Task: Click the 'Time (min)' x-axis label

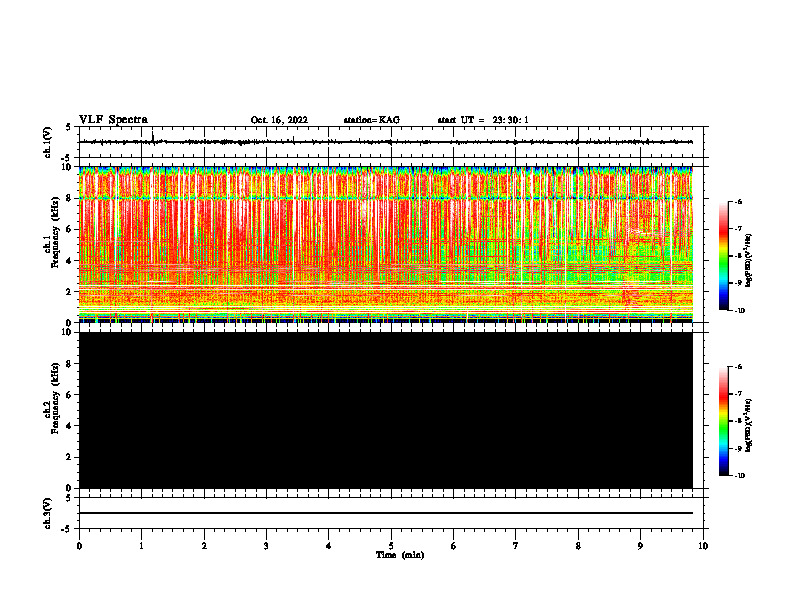Action: click(400, 555)
